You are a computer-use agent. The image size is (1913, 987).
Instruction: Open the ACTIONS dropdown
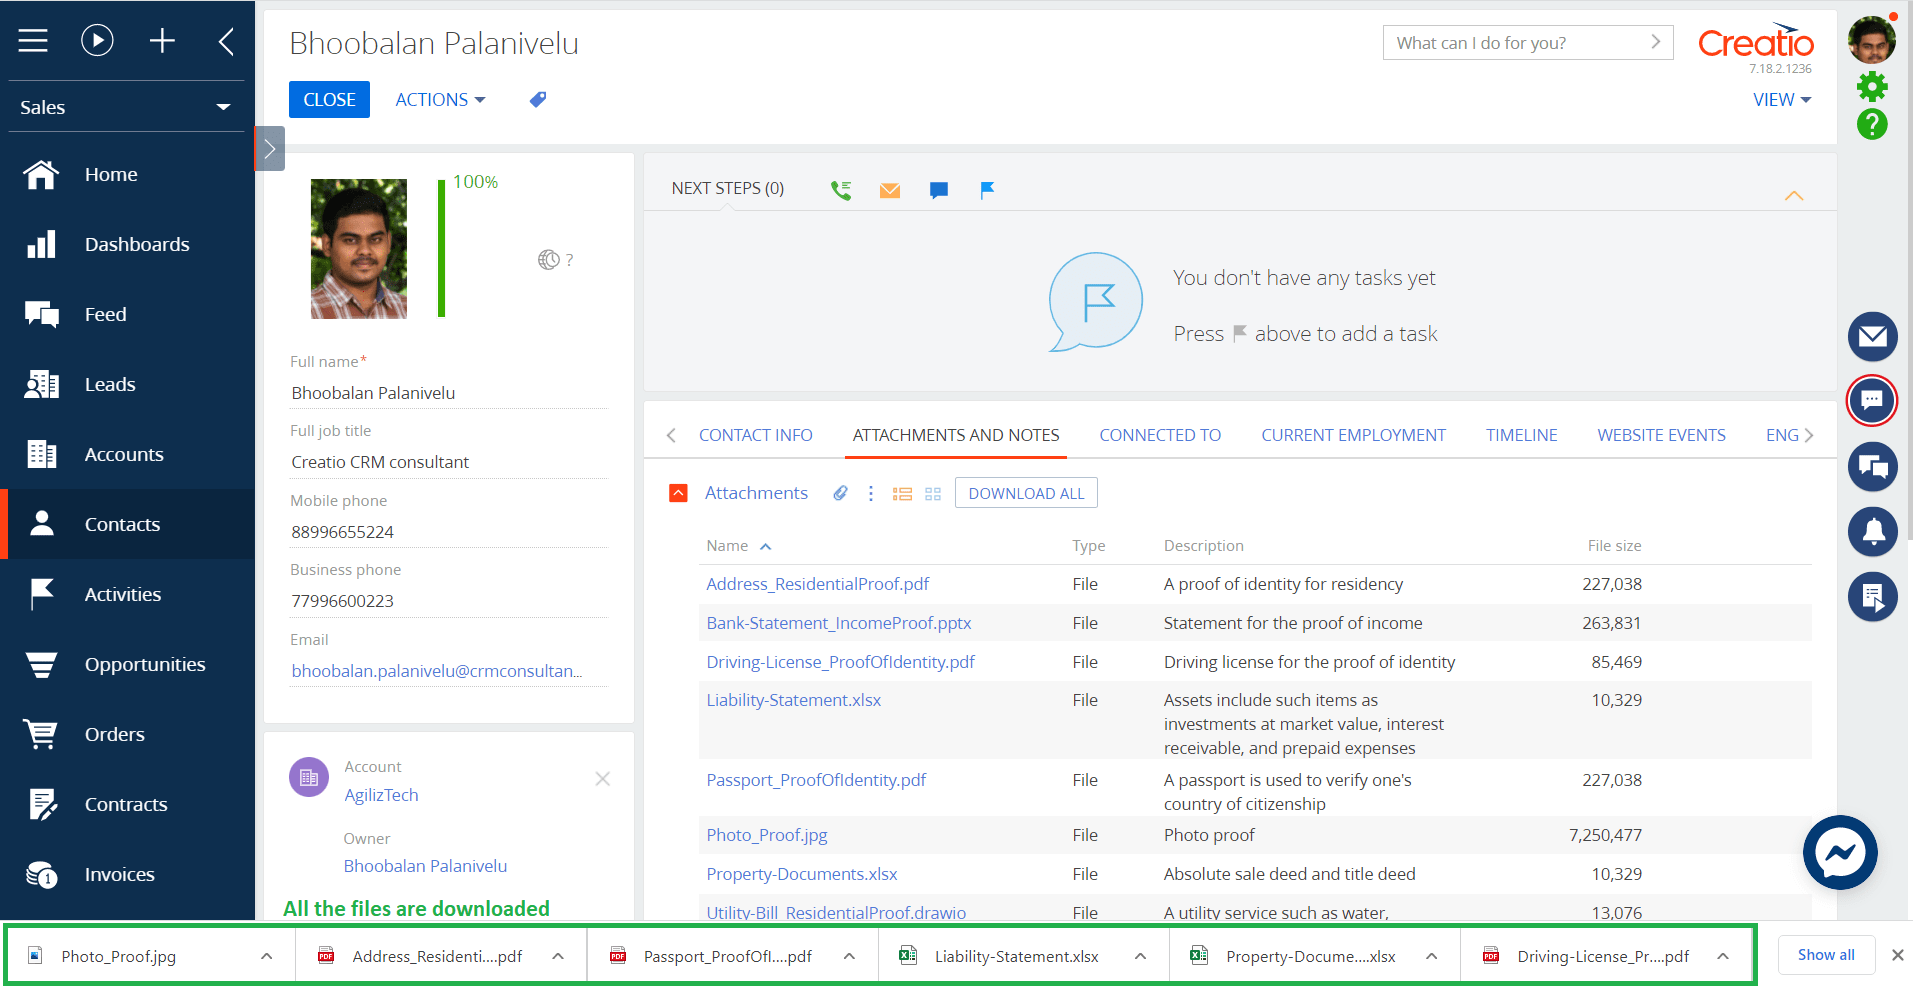pos(439,99)
